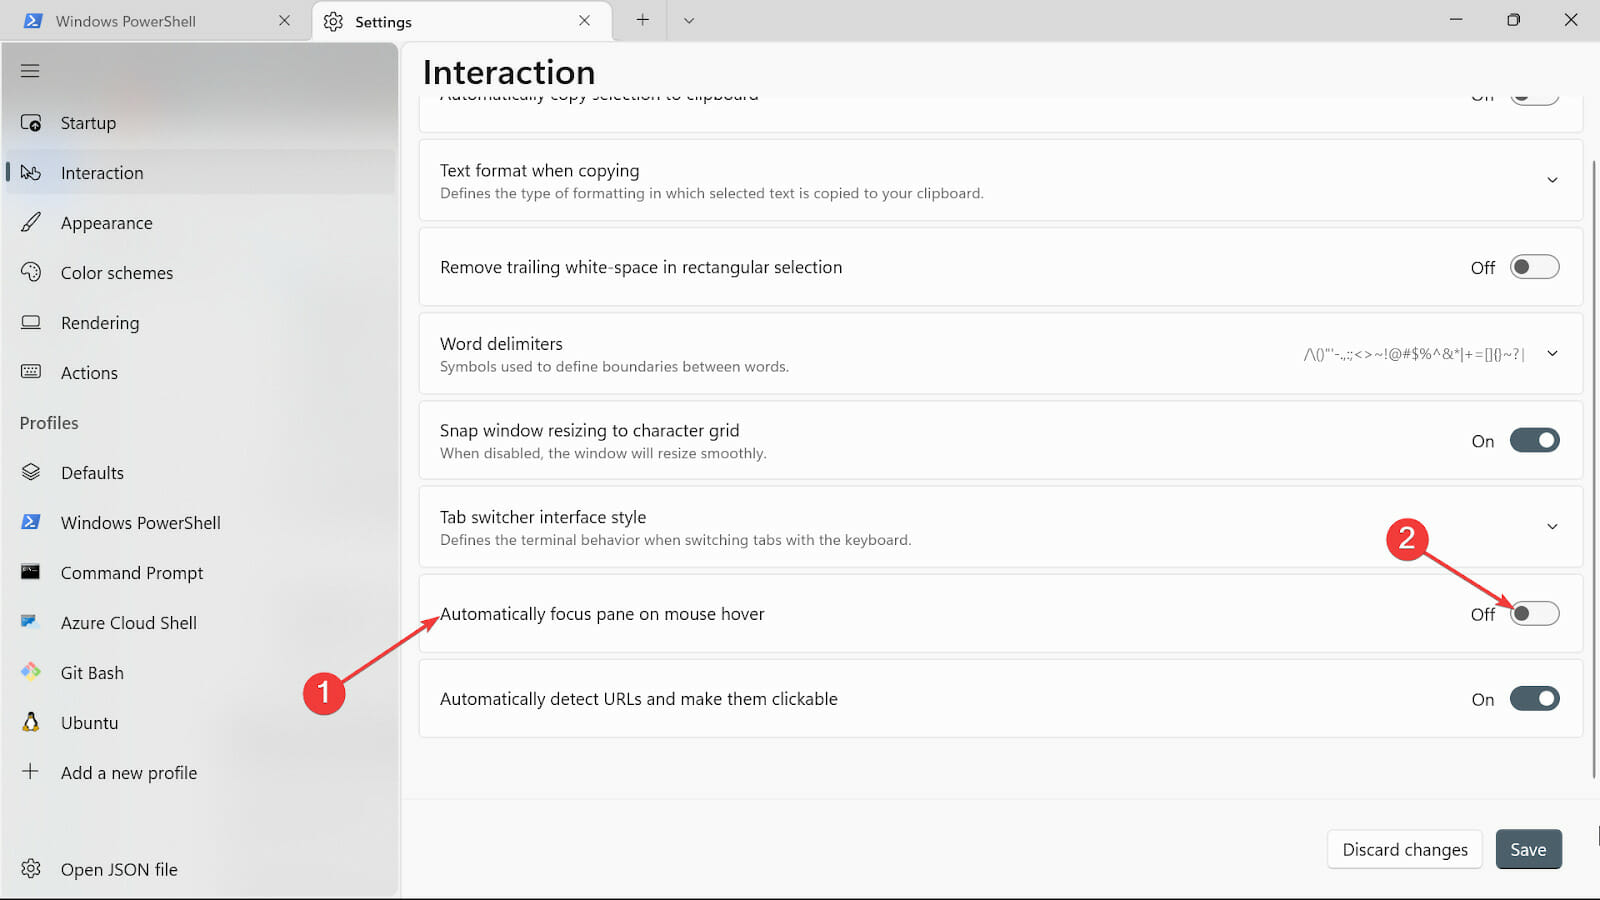Open the Defaults profile settings
Screen dimensions: 1600x900
click(x=200, y=473)
